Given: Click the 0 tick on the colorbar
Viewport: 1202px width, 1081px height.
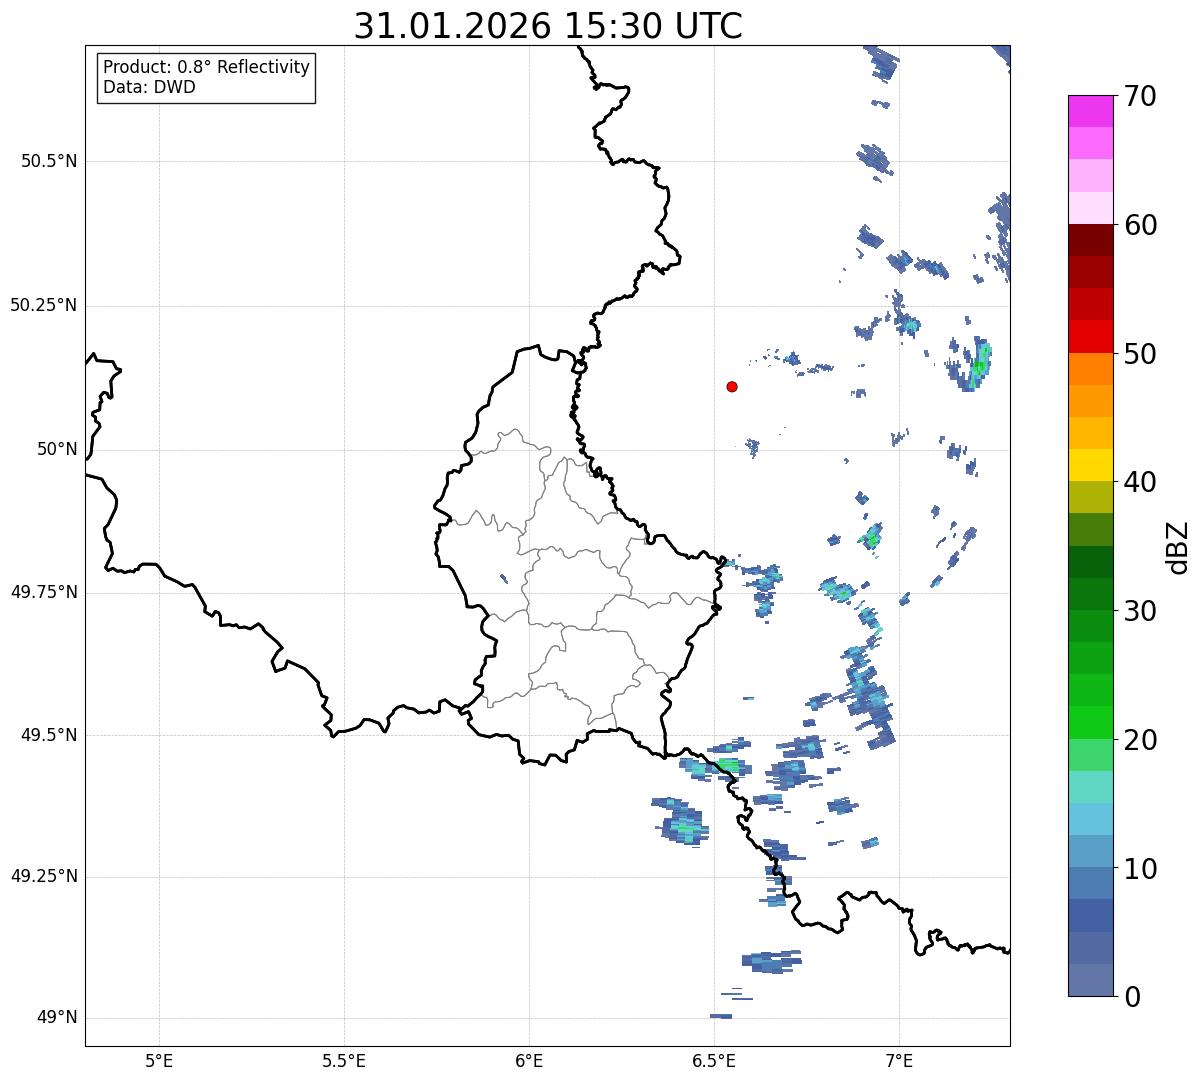Looking at the screenshot, I should click(1132, 997).
